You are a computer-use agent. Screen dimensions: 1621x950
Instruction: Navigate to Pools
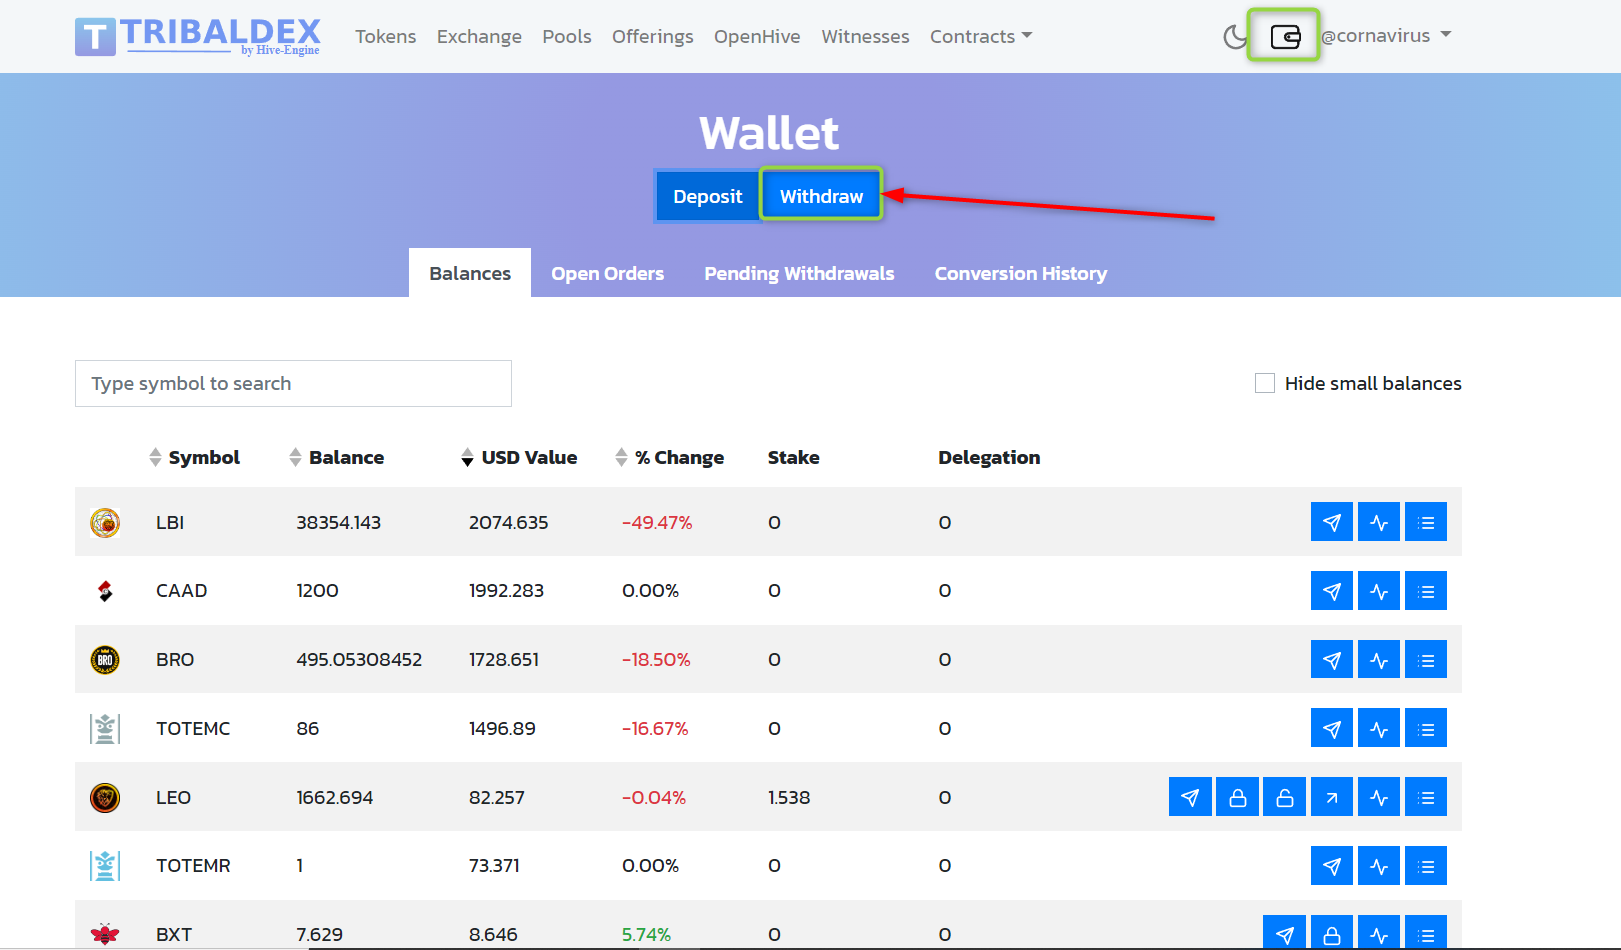pos(567,37)
